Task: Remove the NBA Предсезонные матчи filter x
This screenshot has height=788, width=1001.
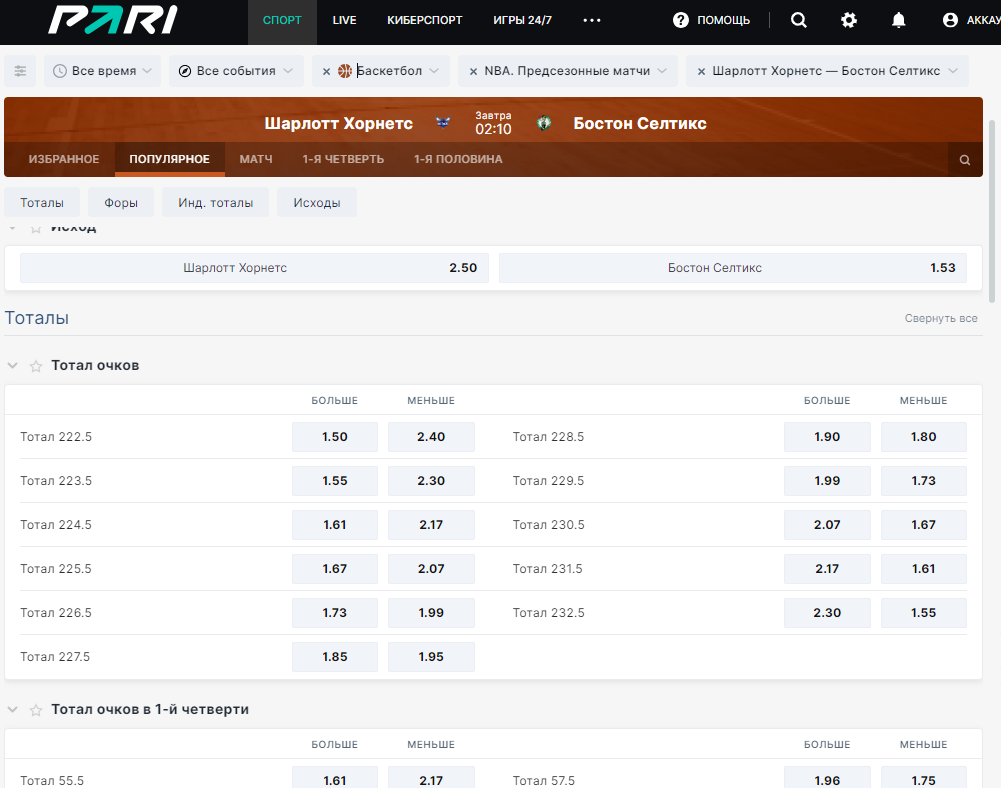Action: (x=473, y=72)
